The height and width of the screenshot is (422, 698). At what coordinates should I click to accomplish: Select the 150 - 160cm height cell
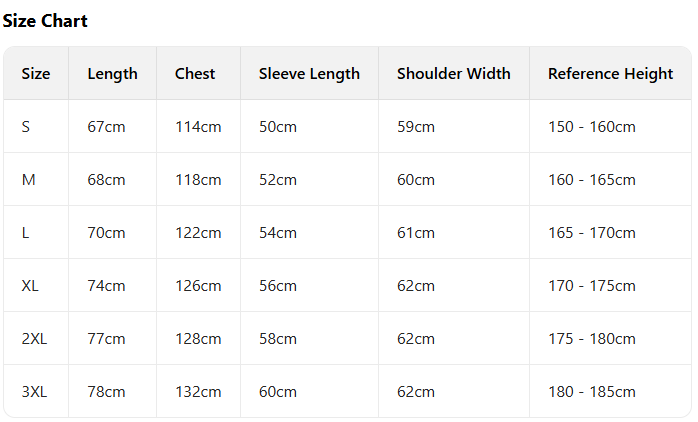[x=591, y=127]
